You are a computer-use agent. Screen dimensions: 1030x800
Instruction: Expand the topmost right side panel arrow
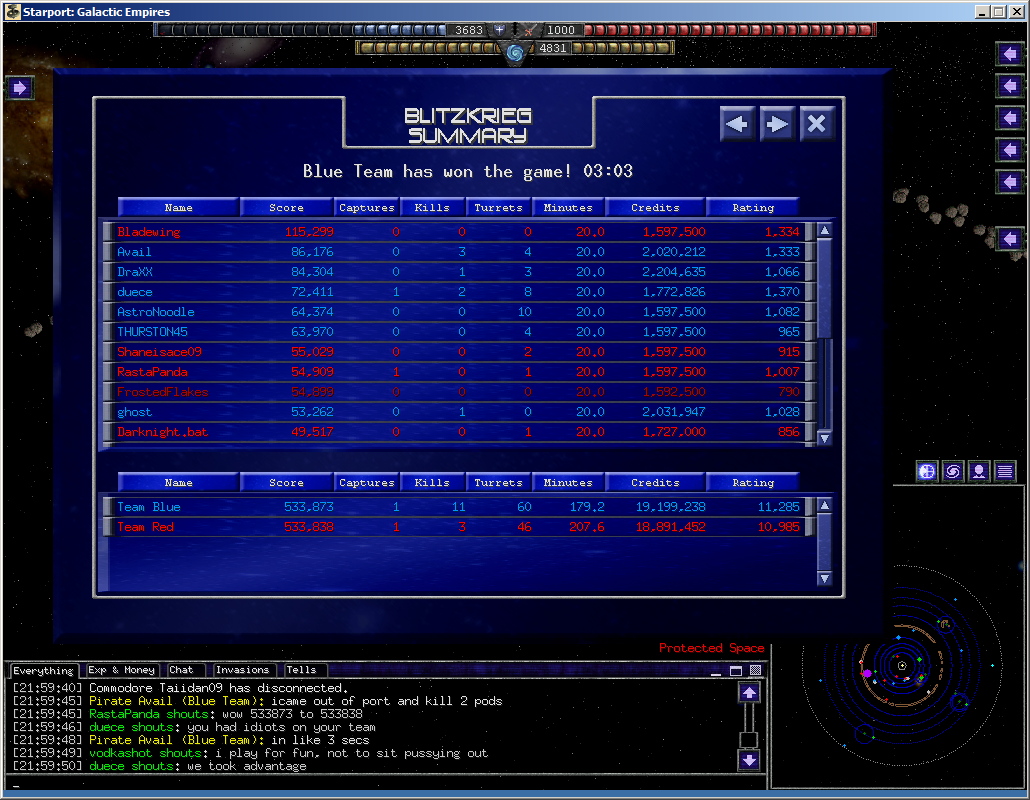1009,53
